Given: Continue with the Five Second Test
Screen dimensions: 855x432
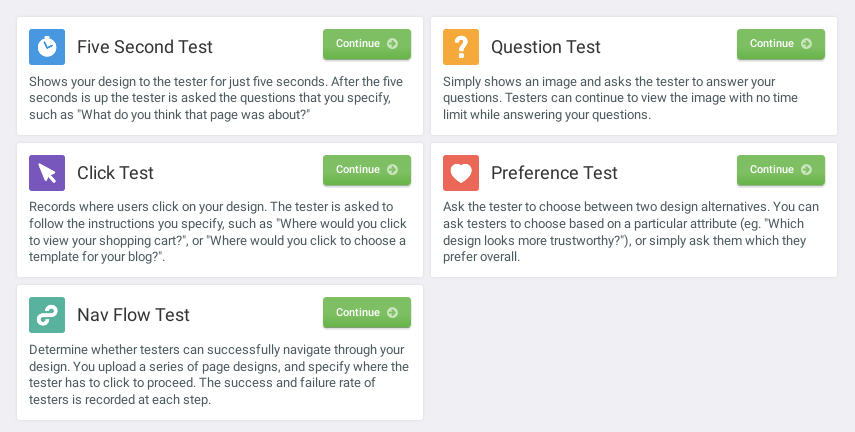Looking at the screenshot, I should [x=366, y=44].
